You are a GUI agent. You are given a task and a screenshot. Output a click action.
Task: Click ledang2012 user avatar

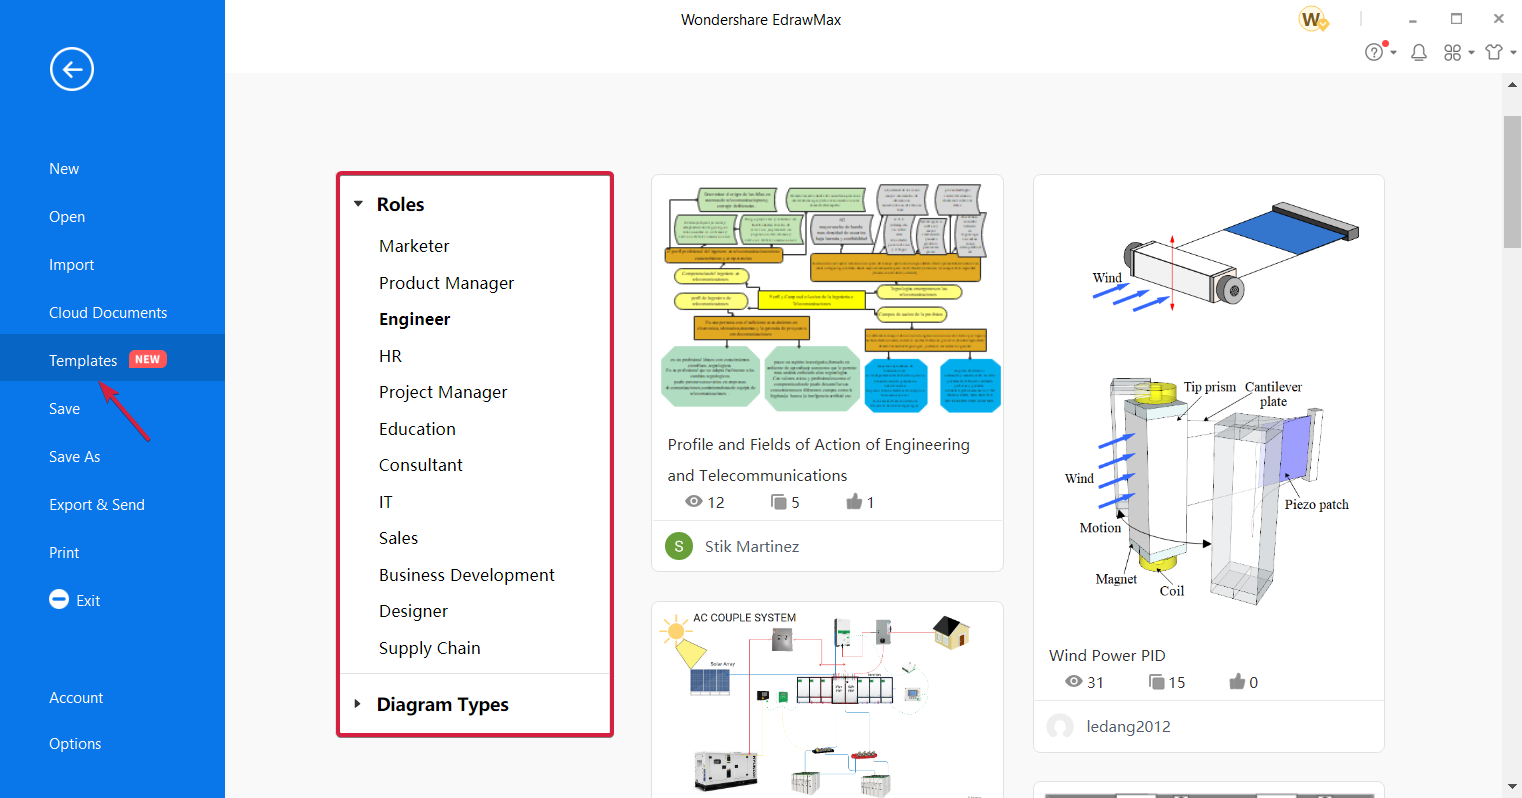pyautogui.click(x=1060, y=726)
